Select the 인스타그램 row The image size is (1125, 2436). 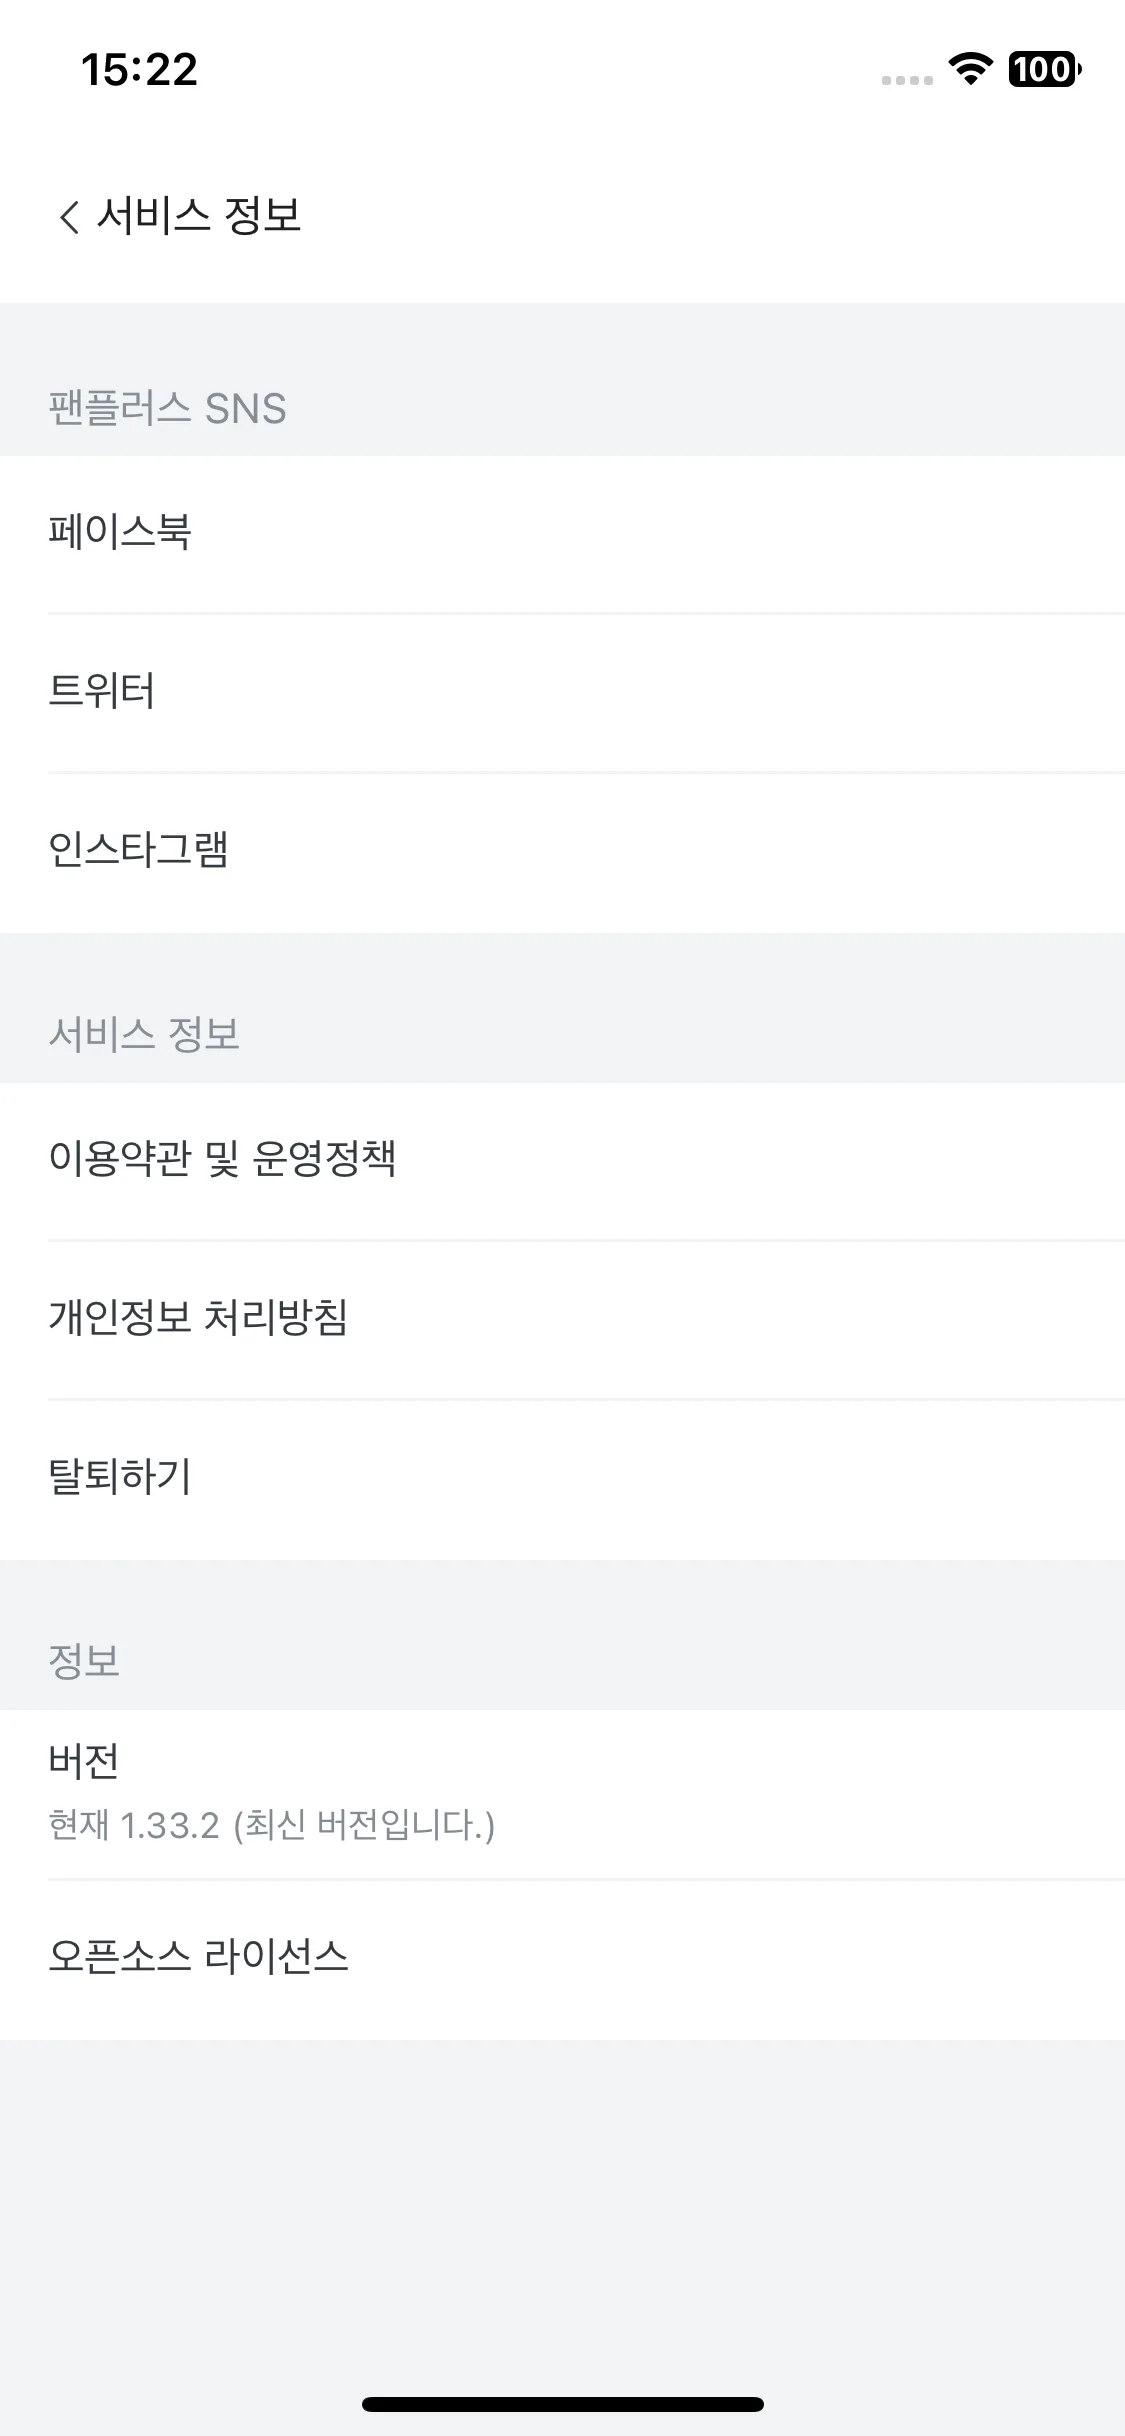pos(562,853)
